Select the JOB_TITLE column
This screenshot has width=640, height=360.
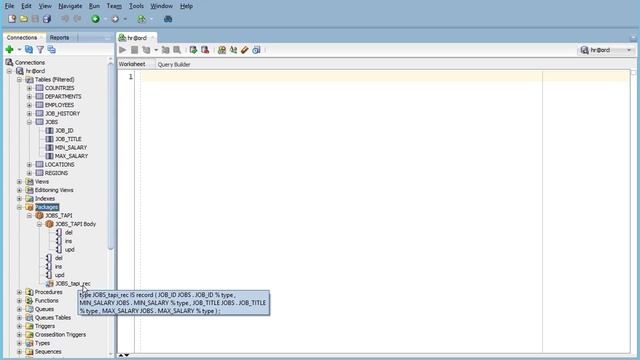pyautogui.click(x=68, y=139)
